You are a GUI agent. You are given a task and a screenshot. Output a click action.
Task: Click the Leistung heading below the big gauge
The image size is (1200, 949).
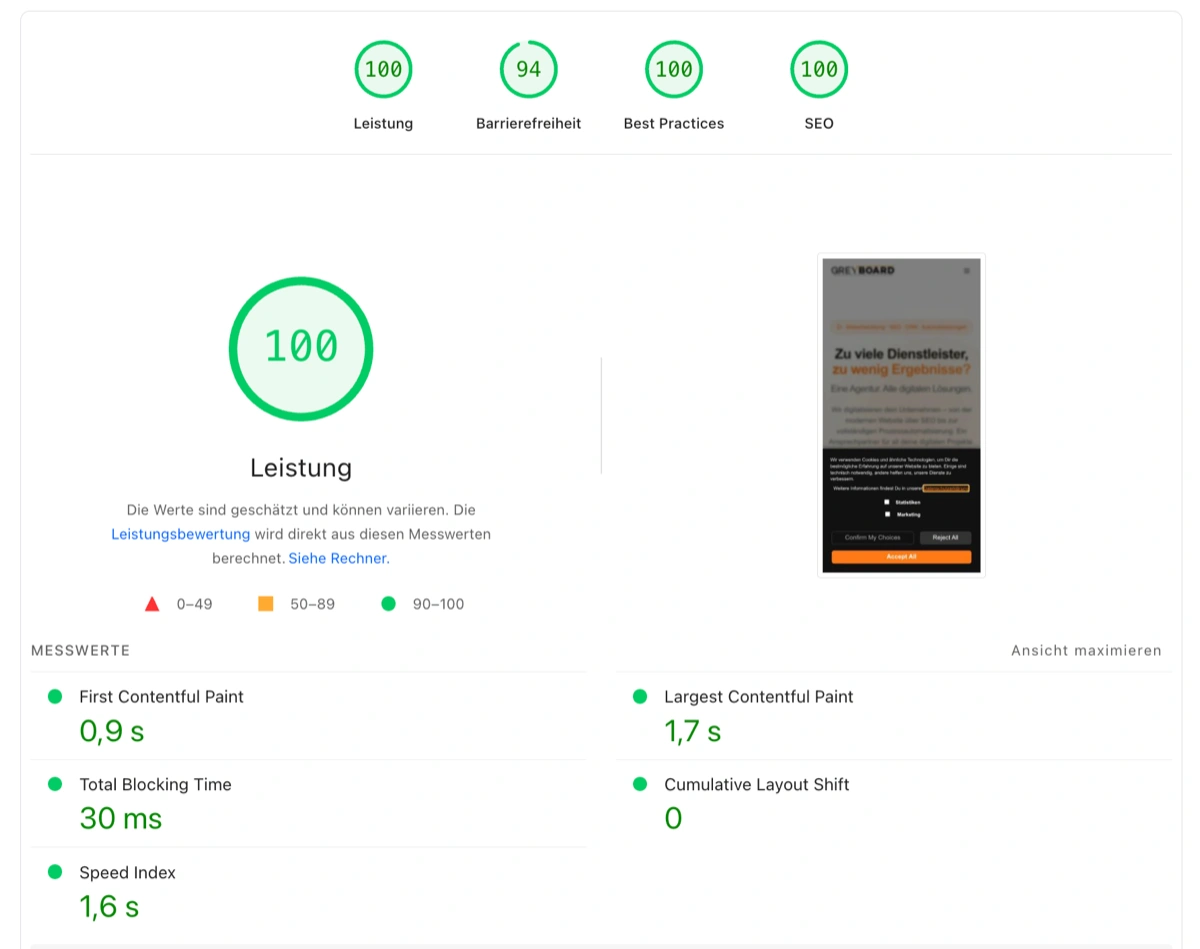(x=301, y=468)
